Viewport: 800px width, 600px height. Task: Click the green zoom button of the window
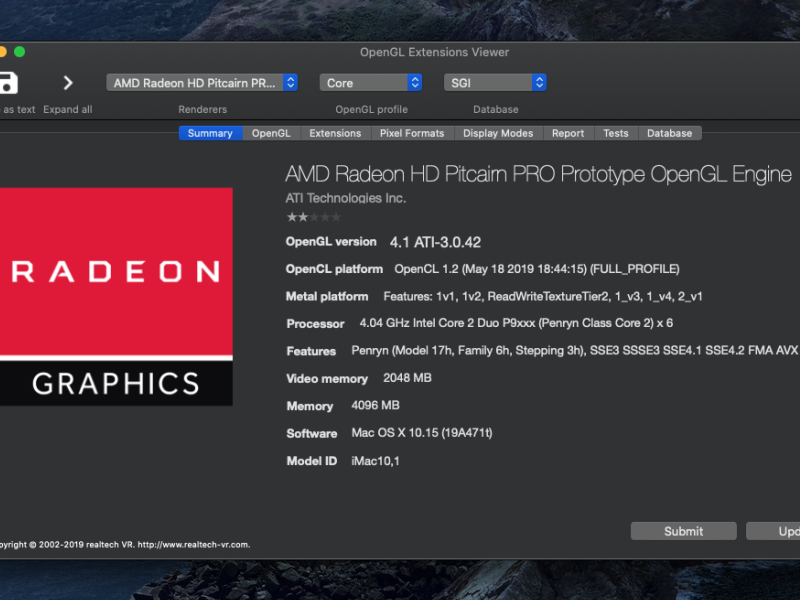pyautogui.click(x=20, y=51)
